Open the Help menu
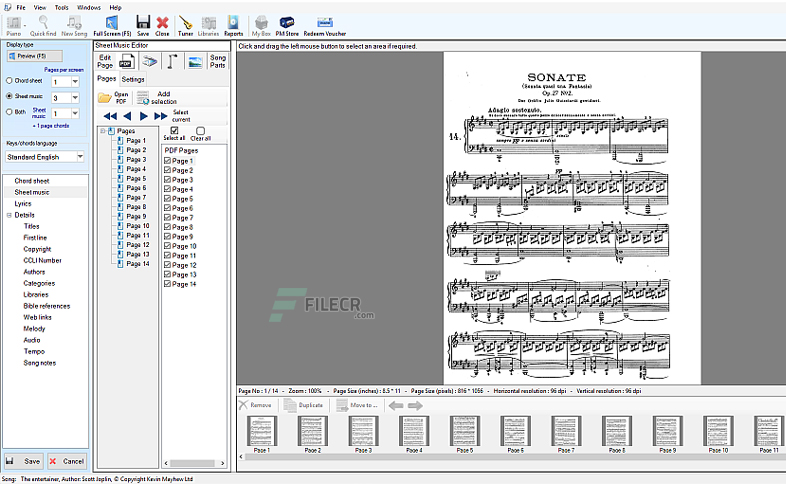 (x=116, y=8)
